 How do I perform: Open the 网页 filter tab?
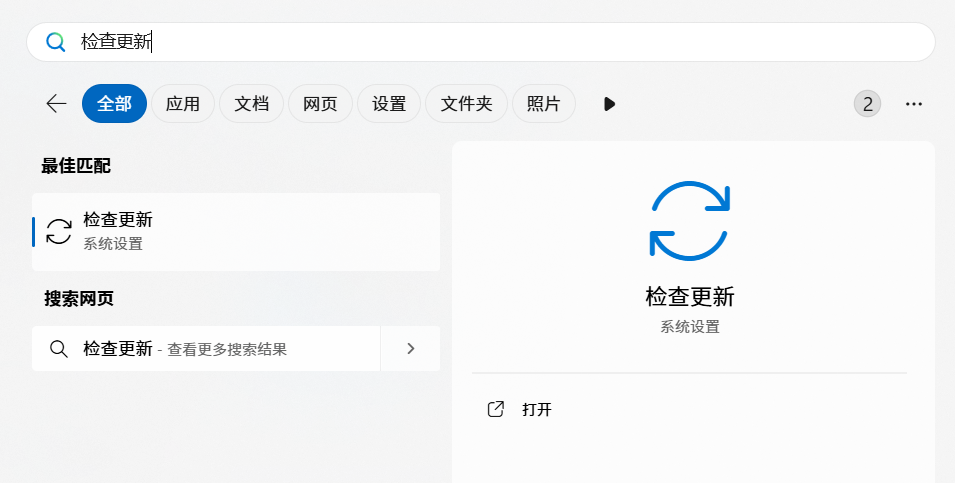click(320, 103)
